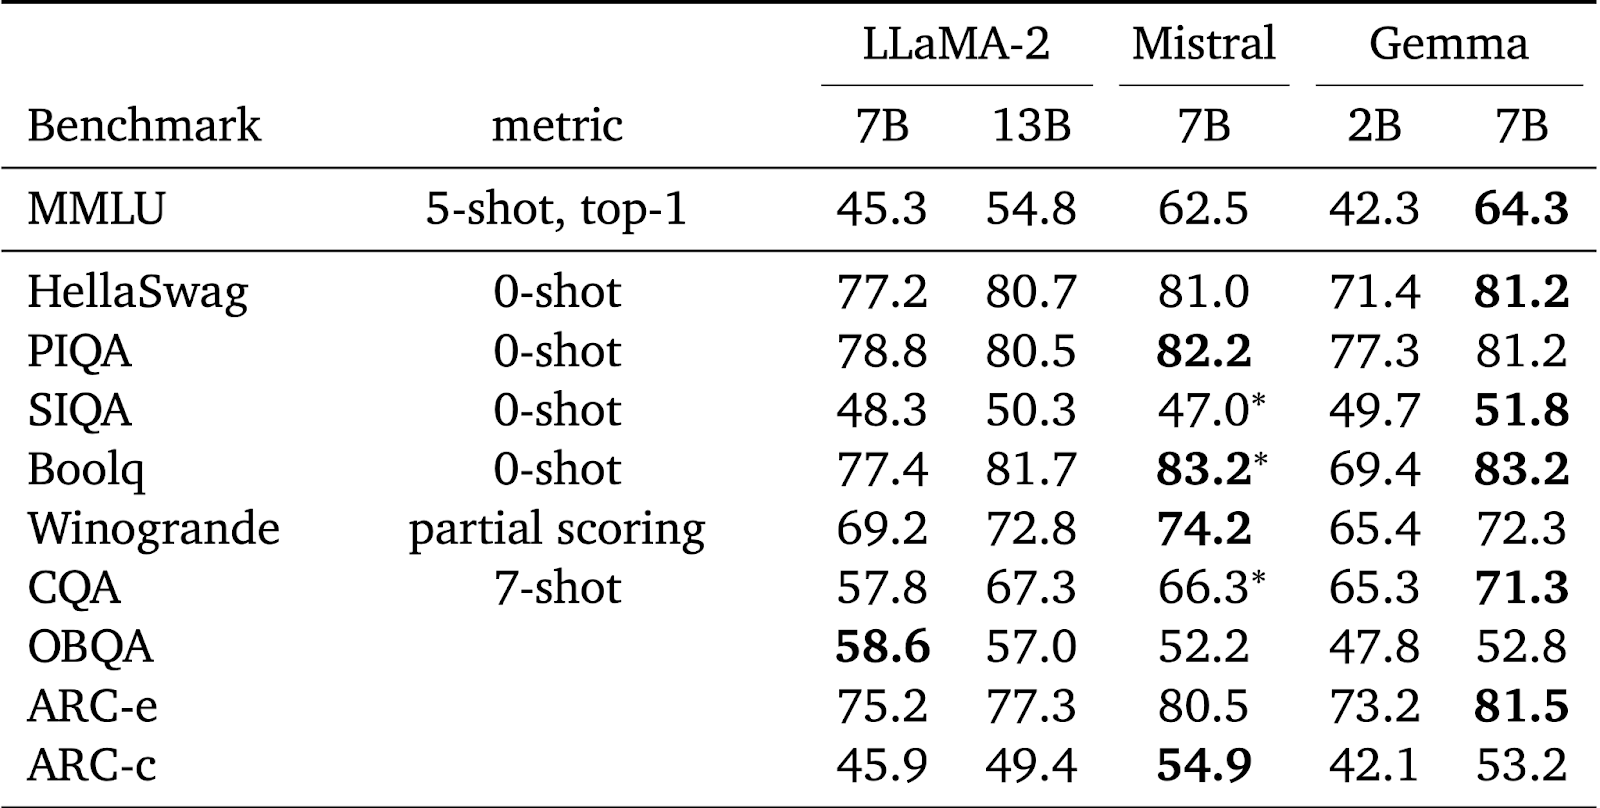
Task: Click the HellaSwag row label
Action: pyautogui.click(x=138, y=292)
